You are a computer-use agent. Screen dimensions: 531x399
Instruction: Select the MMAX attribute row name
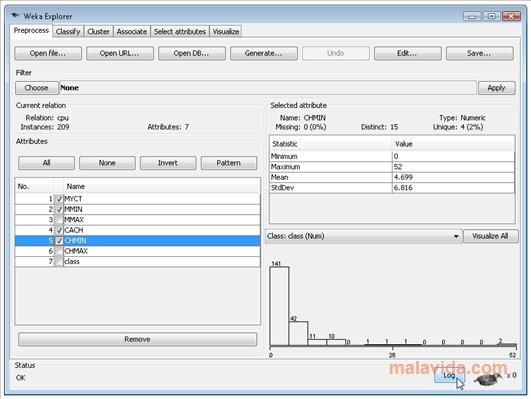click(74, 220)
